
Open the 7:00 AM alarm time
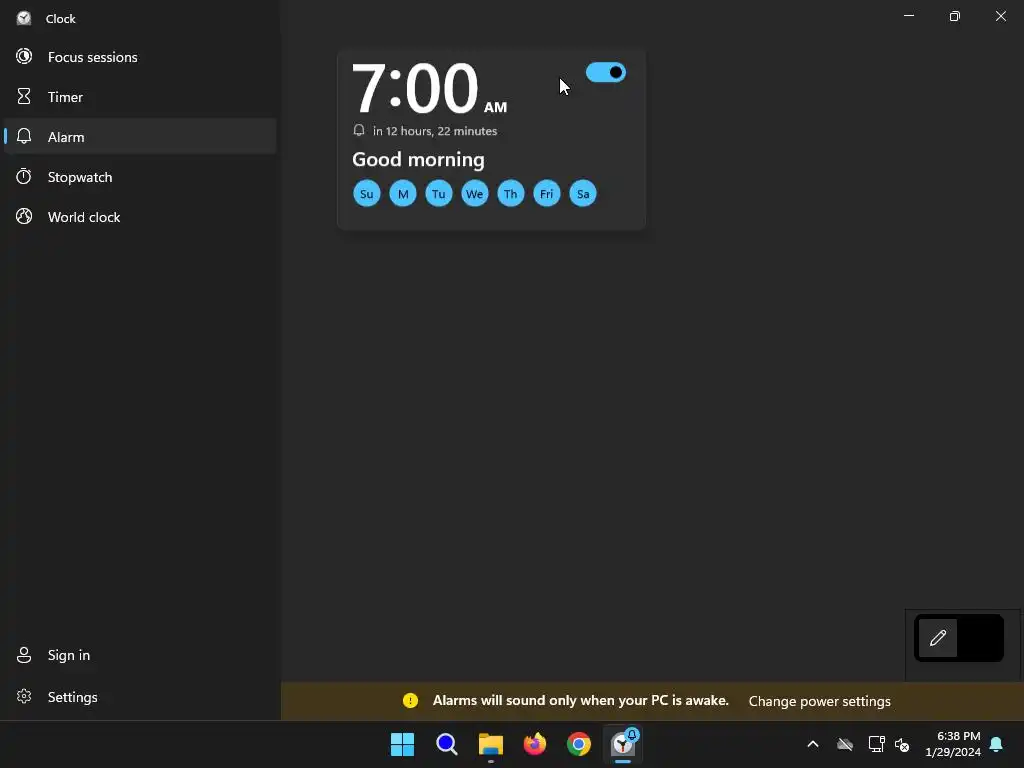point(429,88)
